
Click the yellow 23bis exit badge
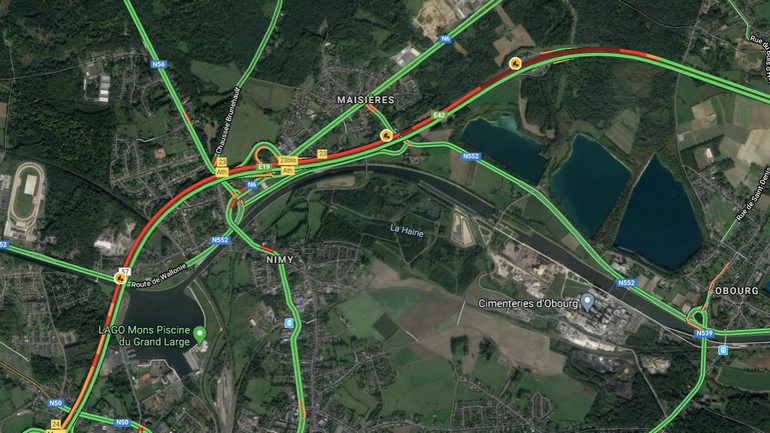pos(288,161)
